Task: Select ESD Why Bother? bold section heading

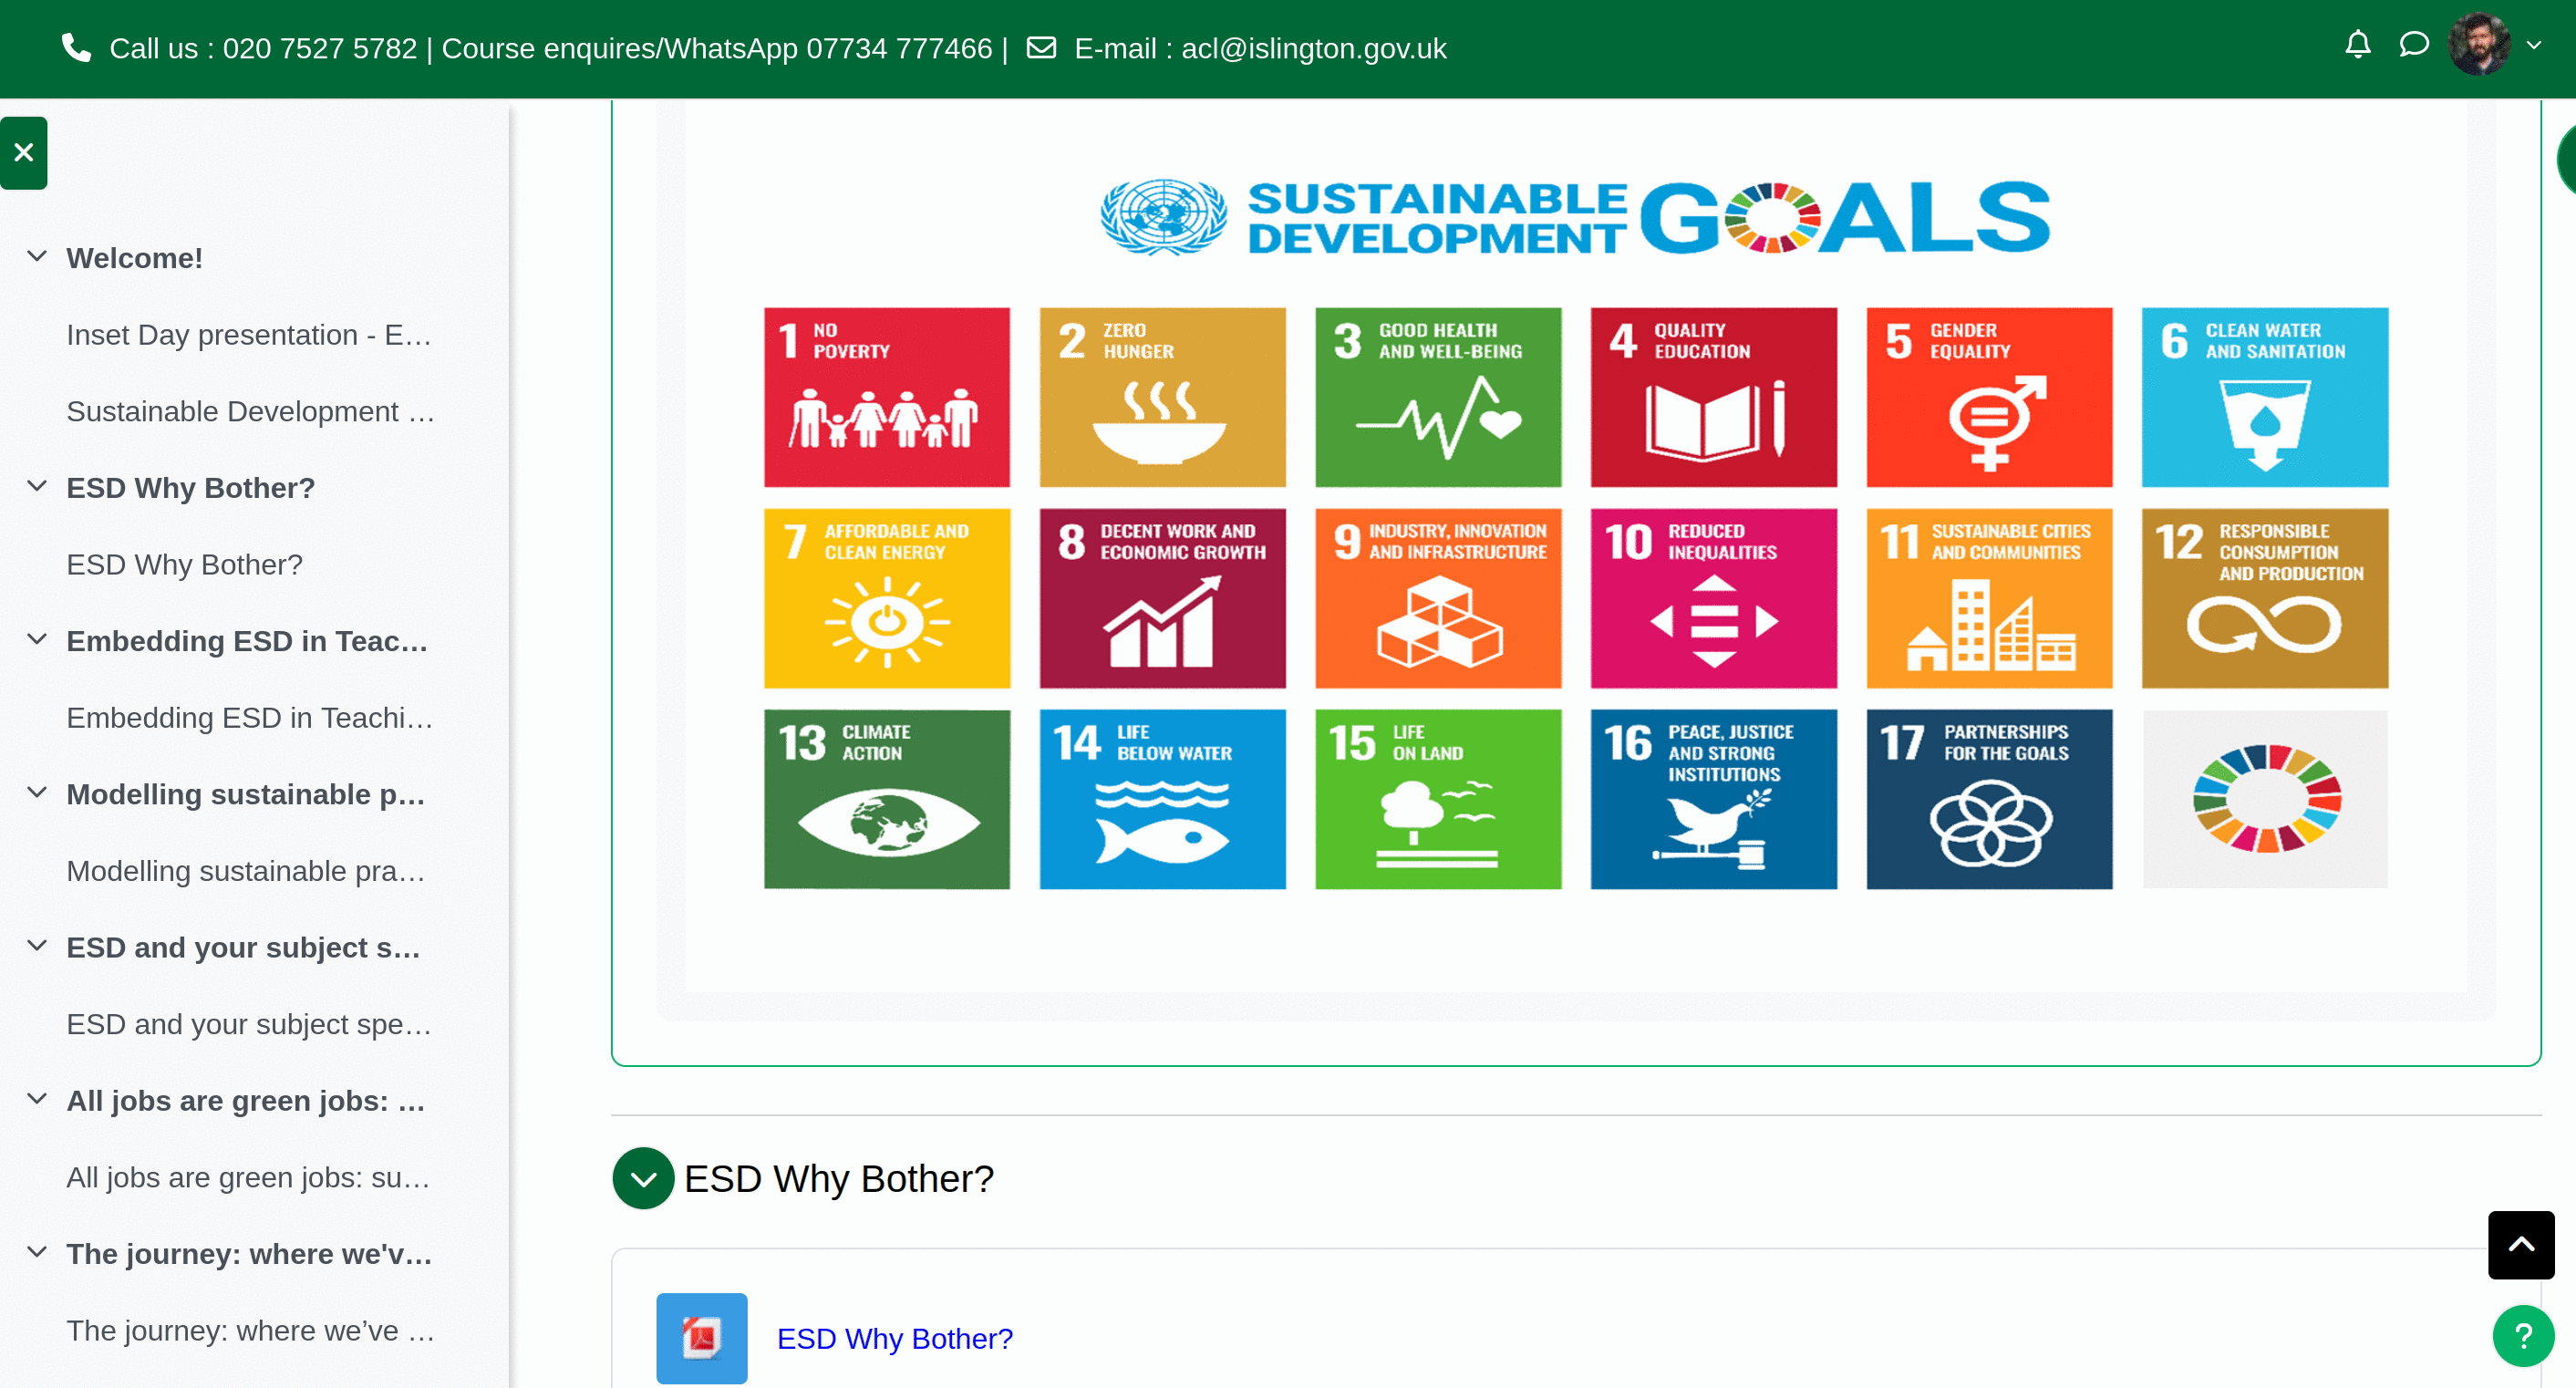Action: pos(190,488)
